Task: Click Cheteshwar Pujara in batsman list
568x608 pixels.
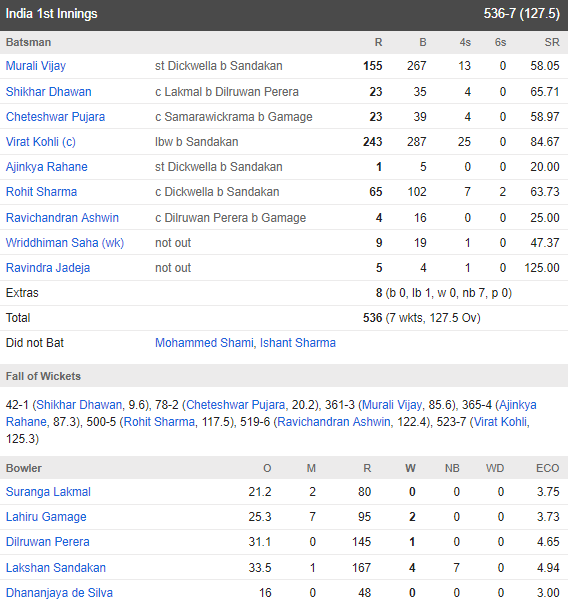Action: [55, 117]
